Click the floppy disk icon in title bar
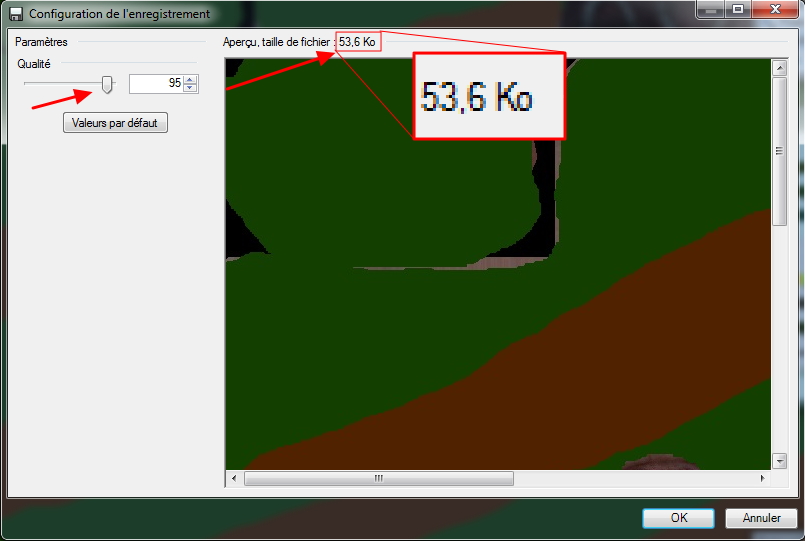This screenshot has width=805, height=541. [16, 14]
